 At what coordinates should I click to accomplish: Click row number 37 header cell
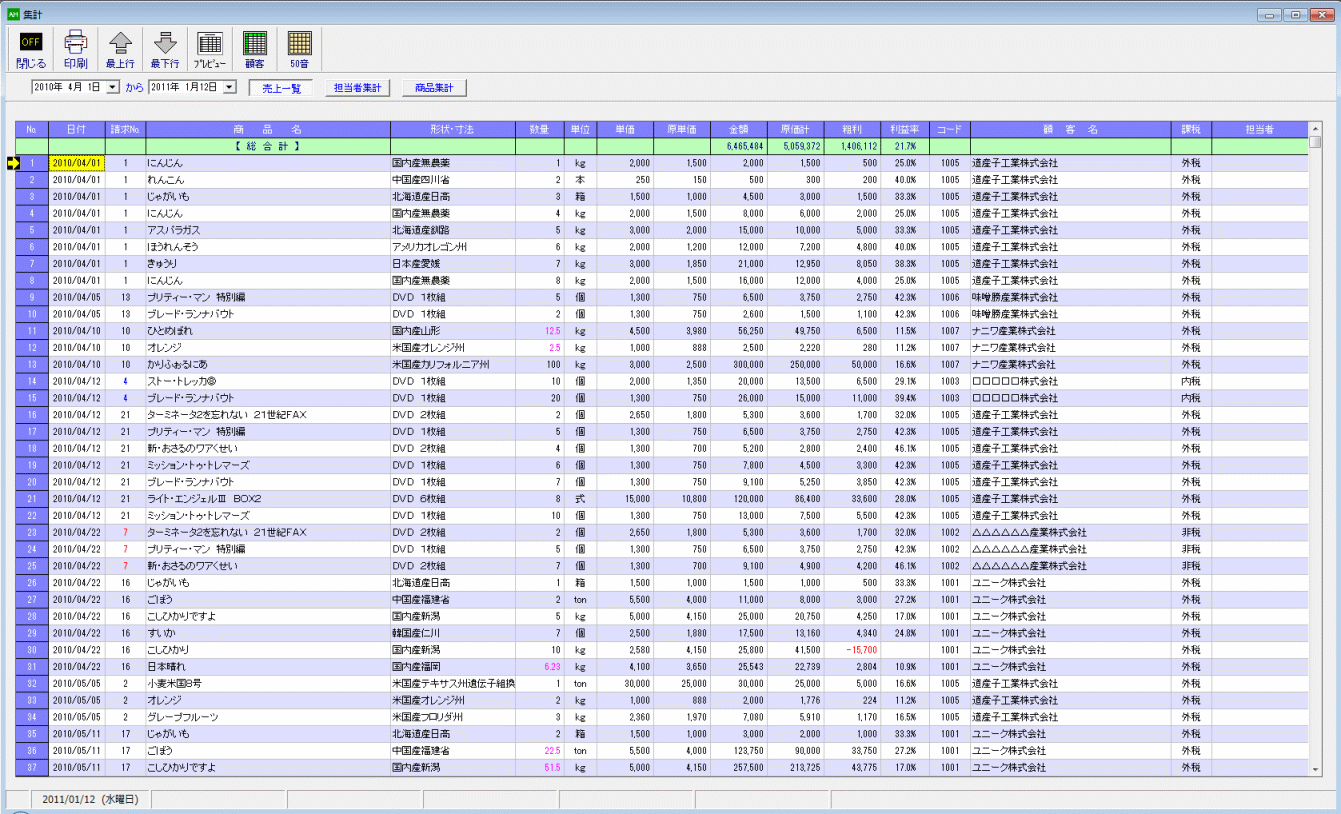(x=32, y=767)
